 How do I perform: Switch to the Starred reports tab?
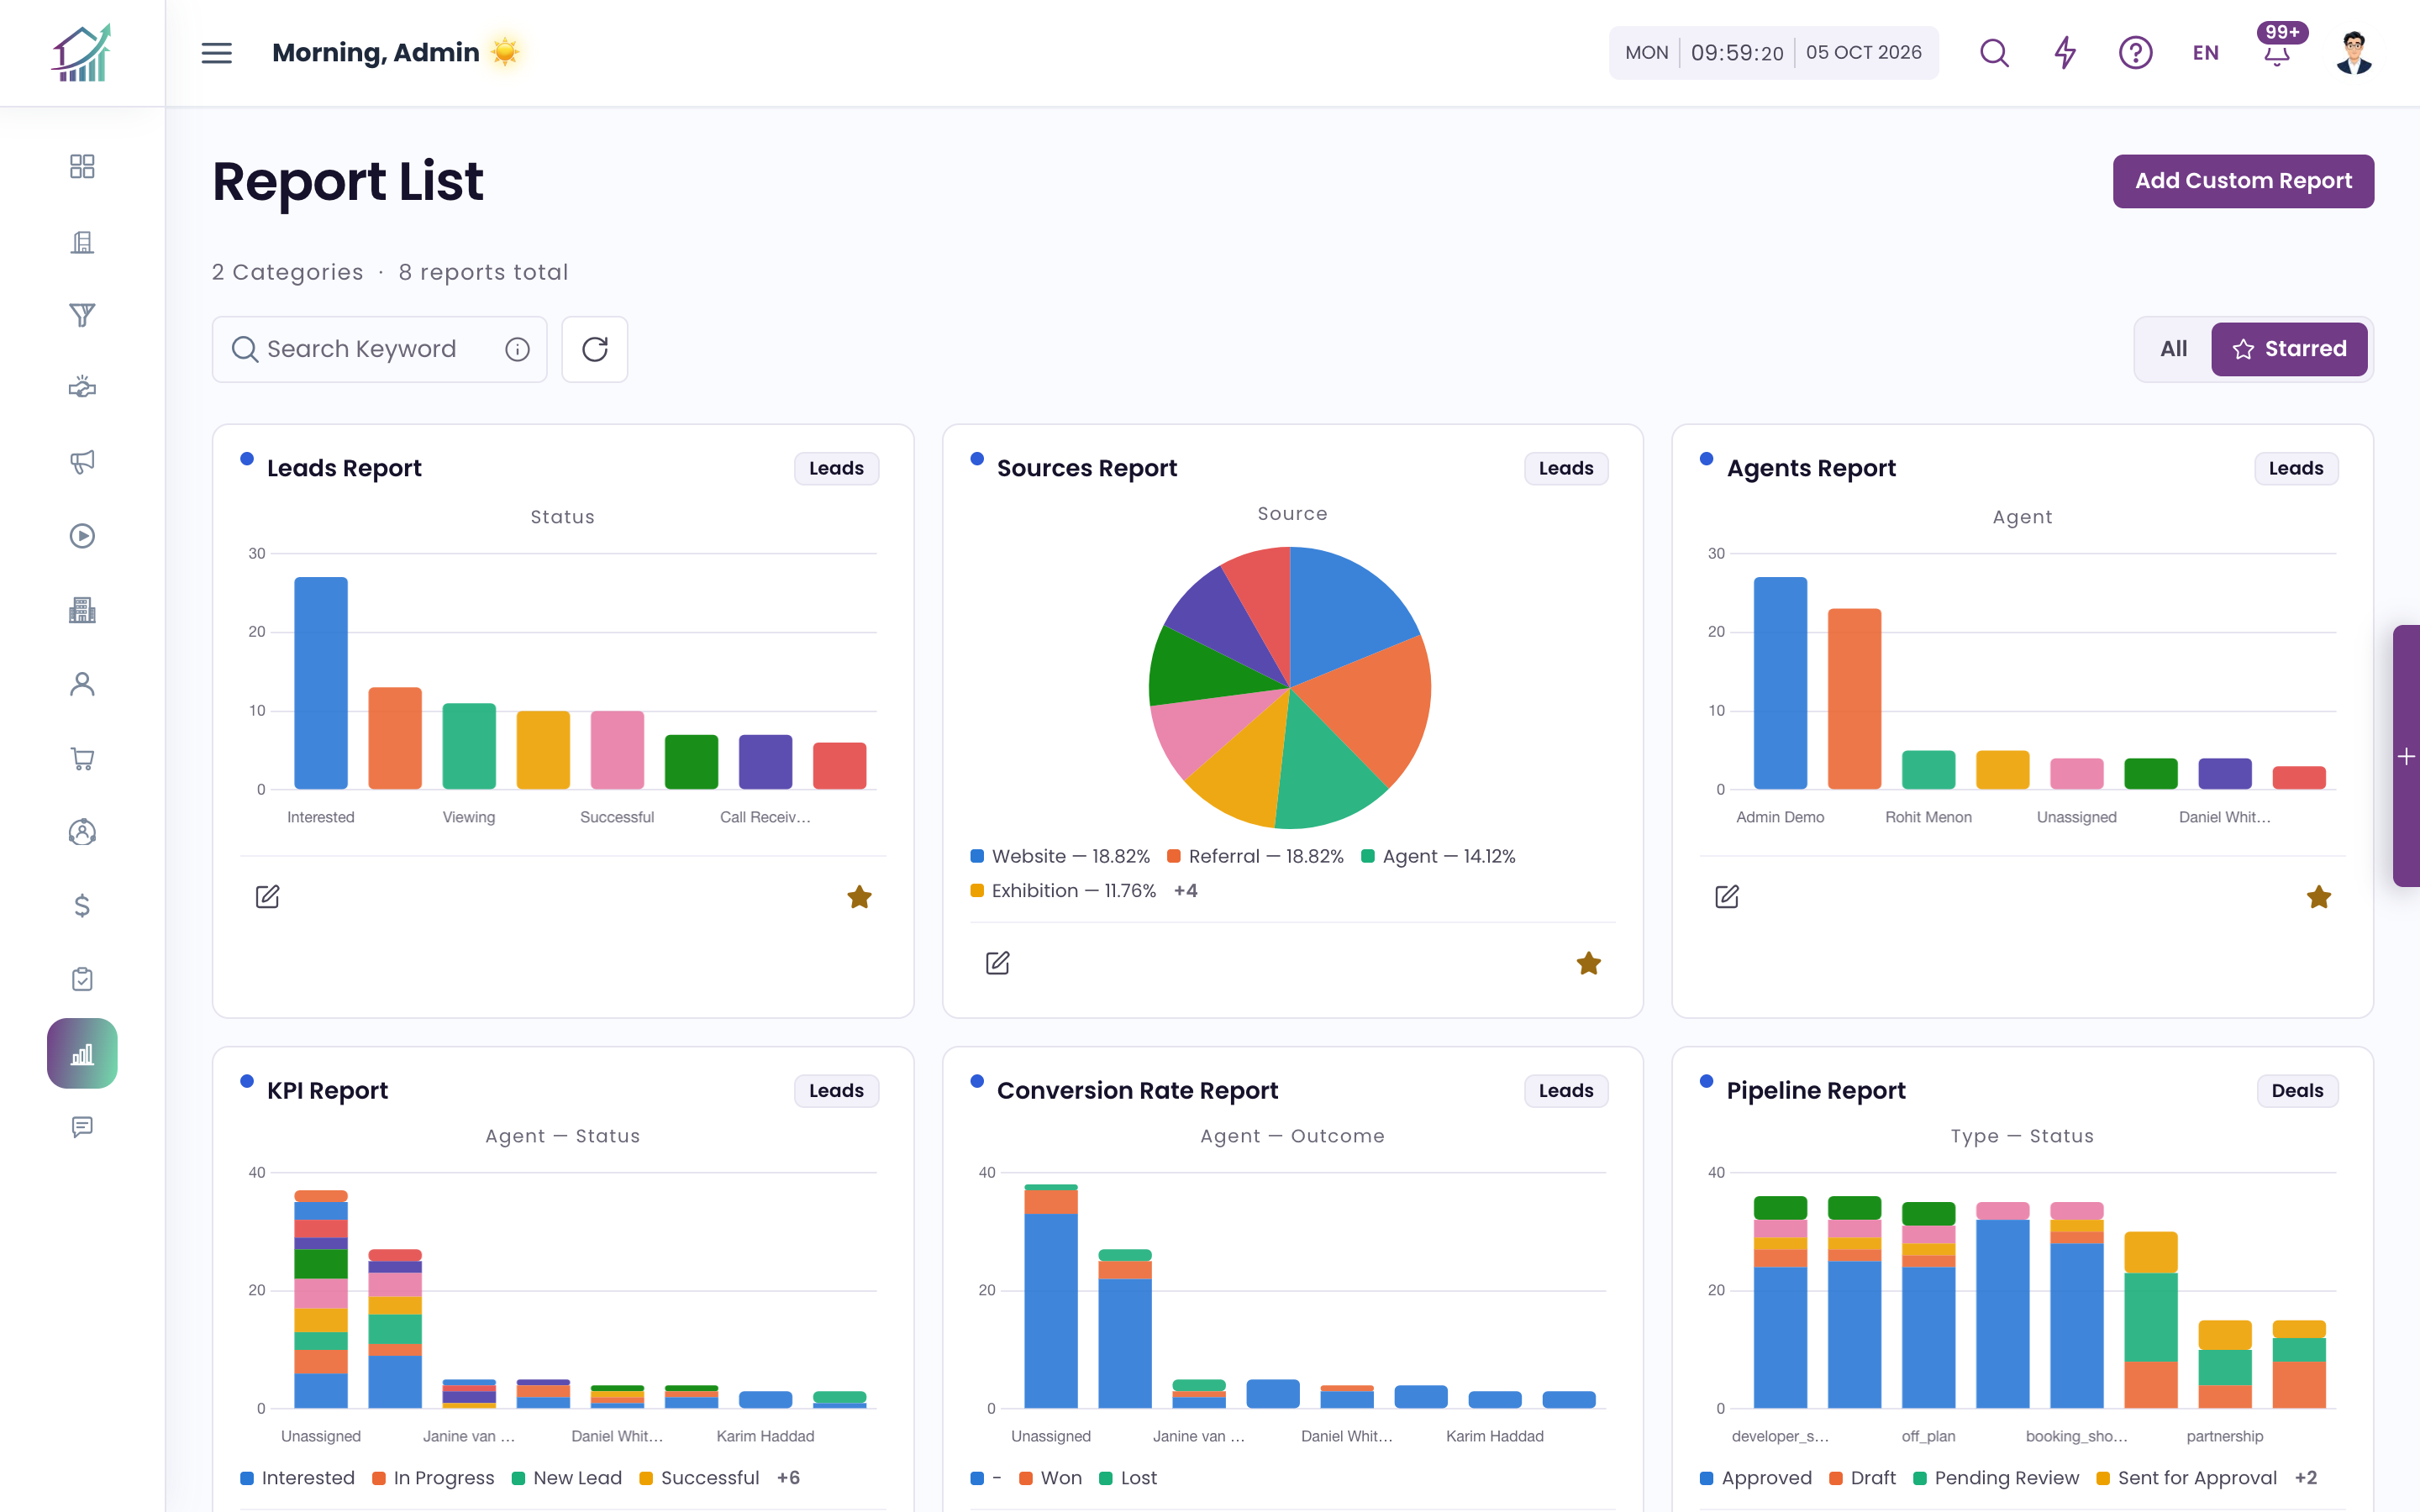pyautogui.click(x=2288, y=349)
